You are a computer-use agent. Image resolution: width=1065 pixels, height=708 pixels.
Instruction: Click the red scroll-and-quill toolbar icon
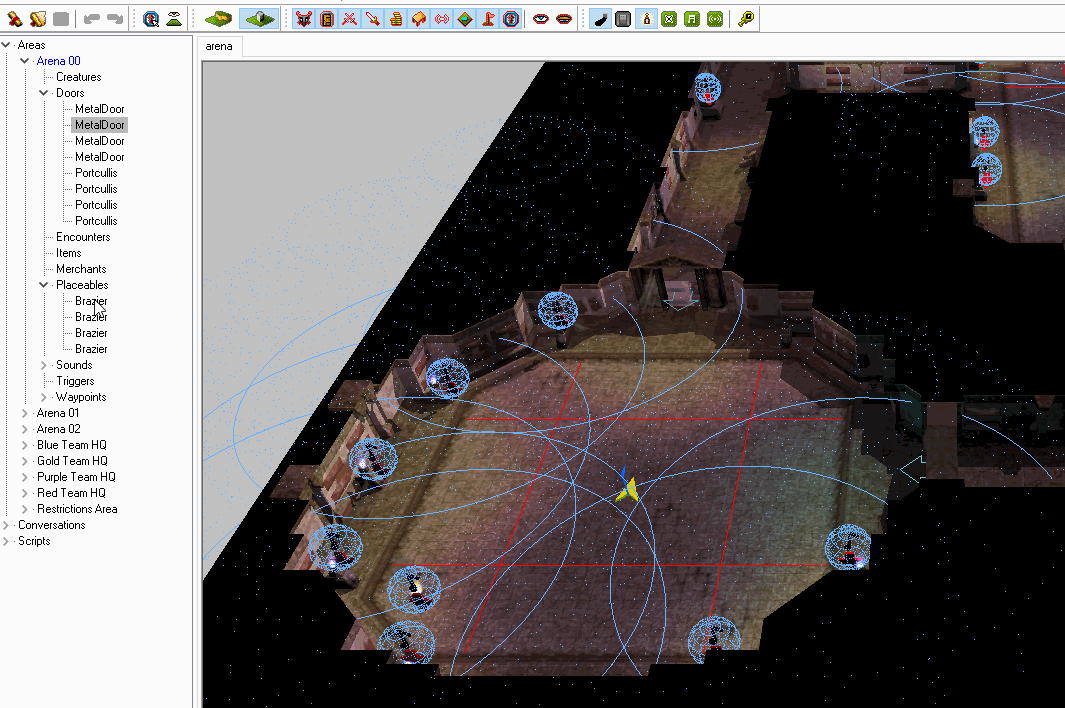tap(15, 19)
